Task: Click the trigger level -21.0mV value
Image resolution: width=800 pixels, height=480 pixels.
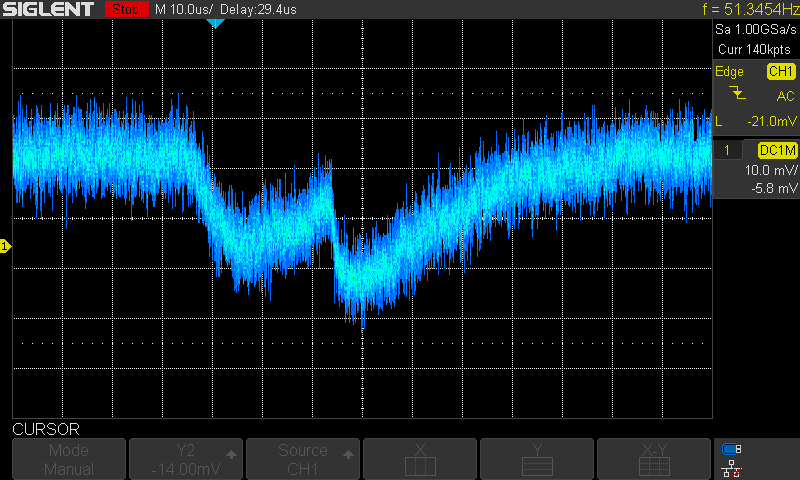Action: click(771, 121)
